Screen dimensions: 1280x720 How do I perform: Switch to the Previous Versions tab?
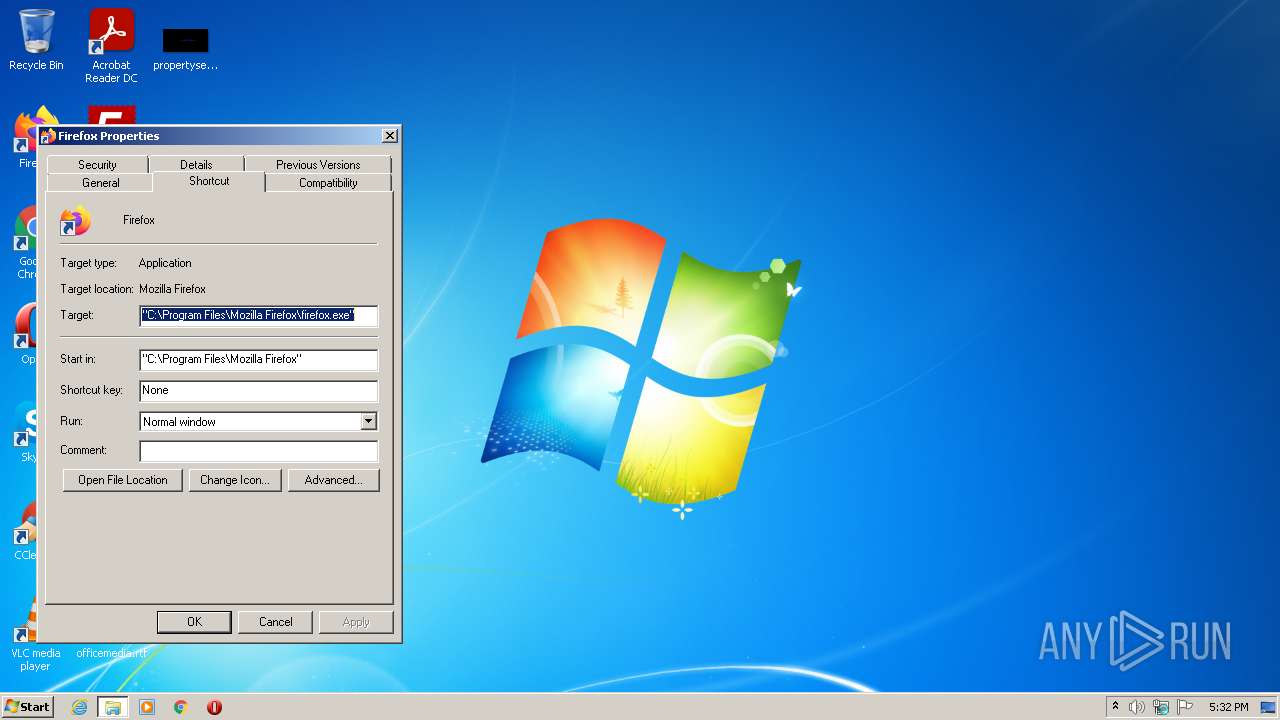click(318, 165)
